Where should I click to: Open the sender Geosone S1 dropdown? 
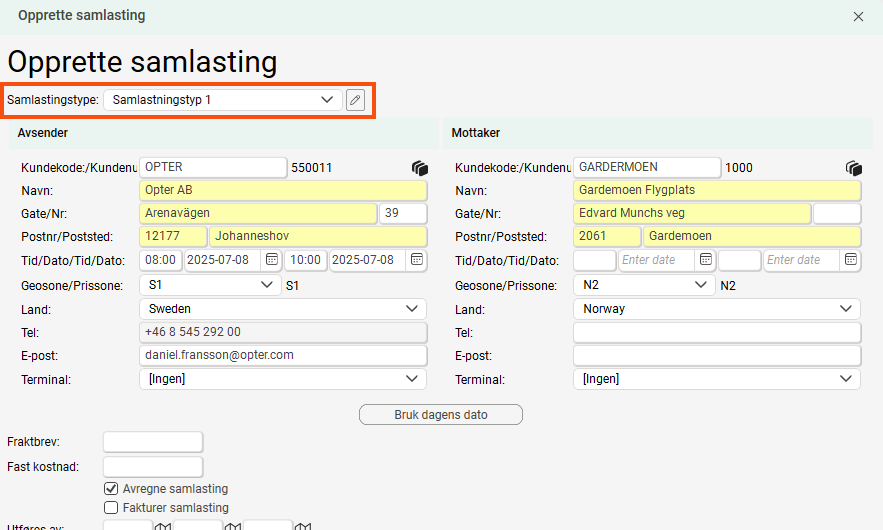coord(267,285)
